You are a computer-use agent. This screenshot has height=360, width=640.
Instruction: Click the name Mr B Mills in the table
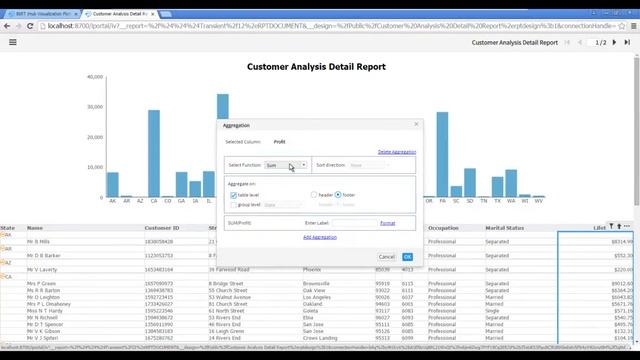(38, 242)
